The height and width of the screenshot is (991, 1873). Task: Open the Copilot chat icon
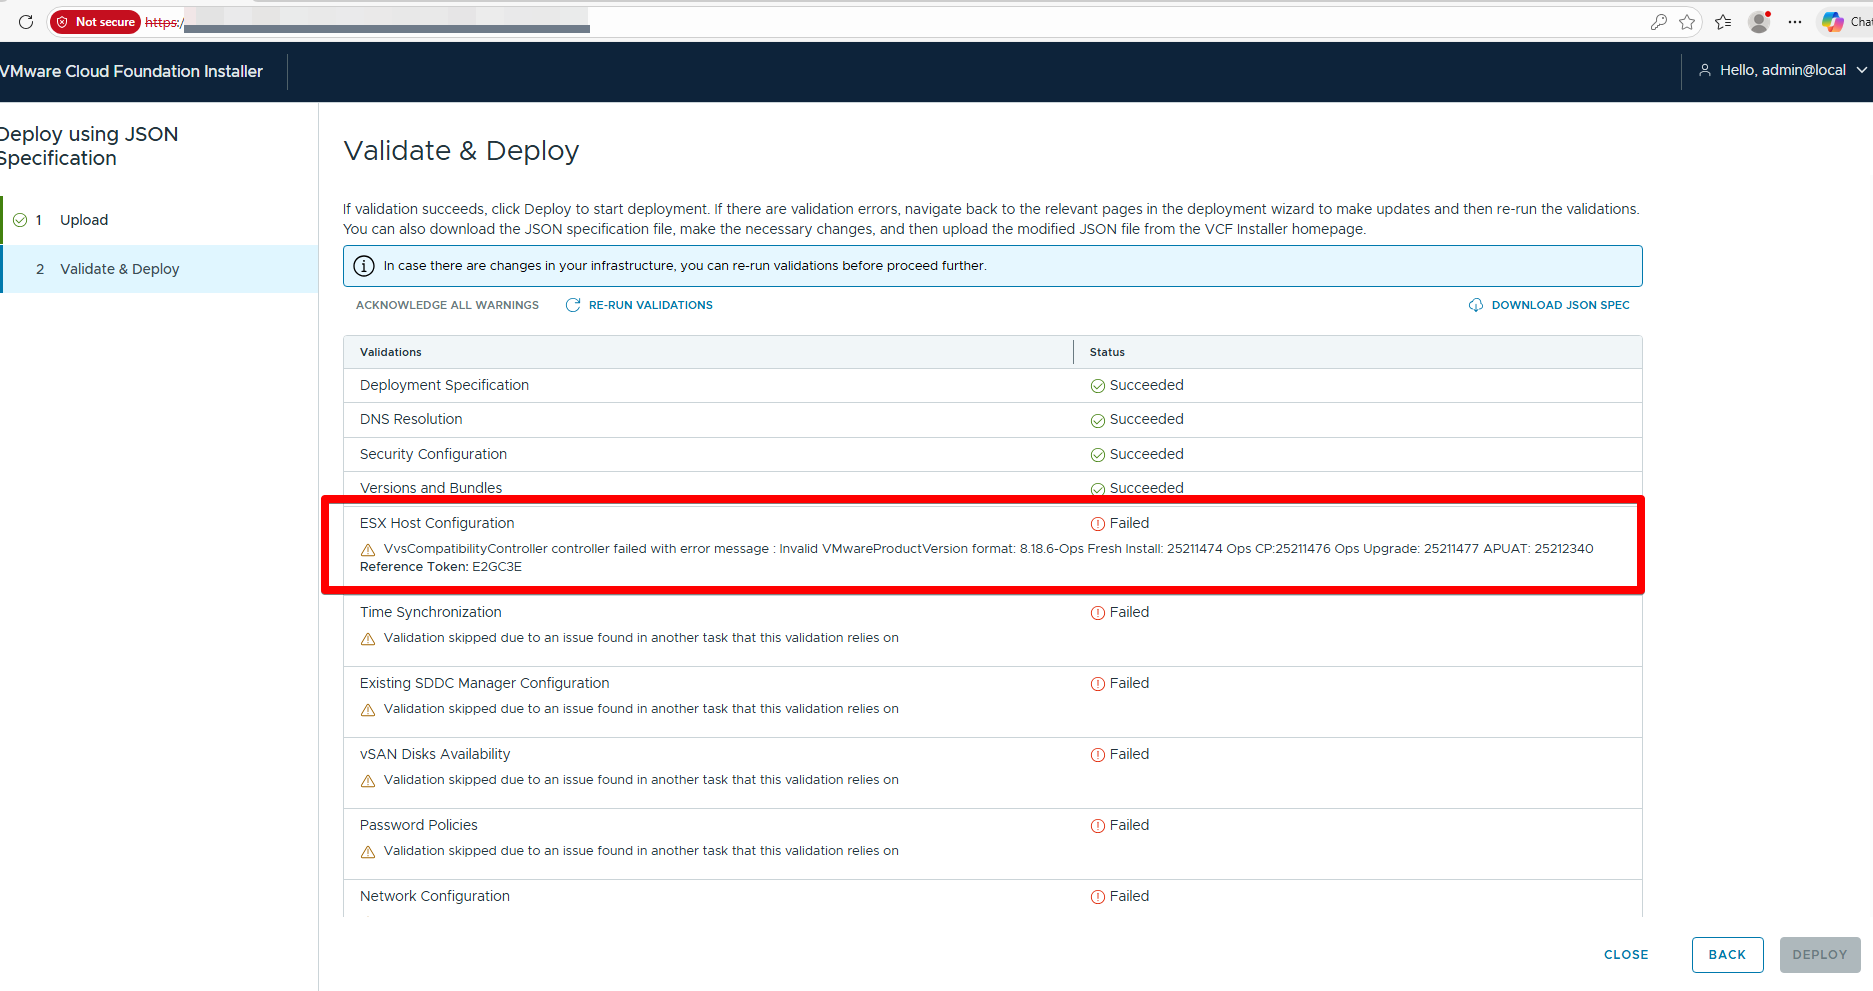pos(1833,22)
